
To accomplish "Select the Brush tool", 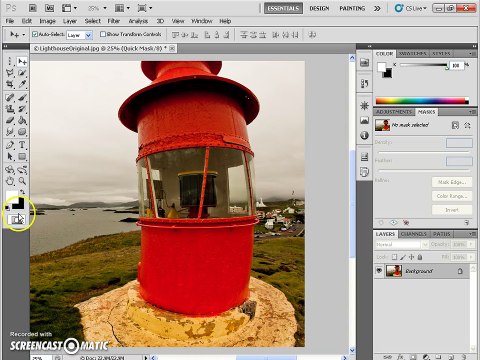I will (x=22, y=98).
